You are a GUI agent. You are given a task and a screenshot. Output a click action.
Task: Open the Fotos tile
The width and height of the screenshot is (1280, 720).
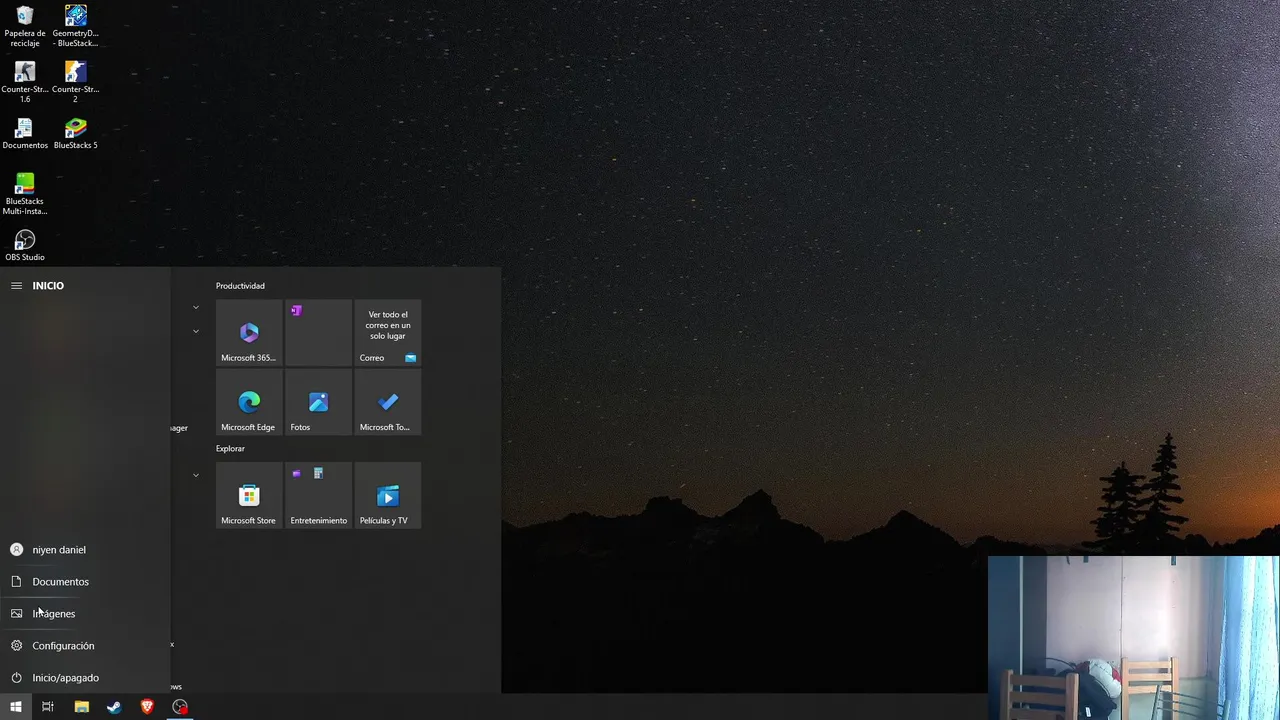318,402
